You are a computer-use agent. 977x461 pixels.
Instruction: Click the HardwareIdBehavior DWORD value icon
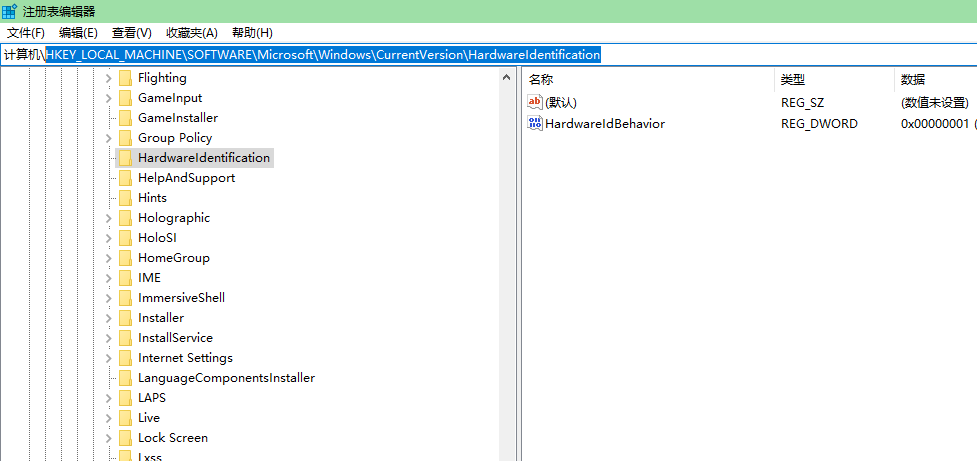534,124
